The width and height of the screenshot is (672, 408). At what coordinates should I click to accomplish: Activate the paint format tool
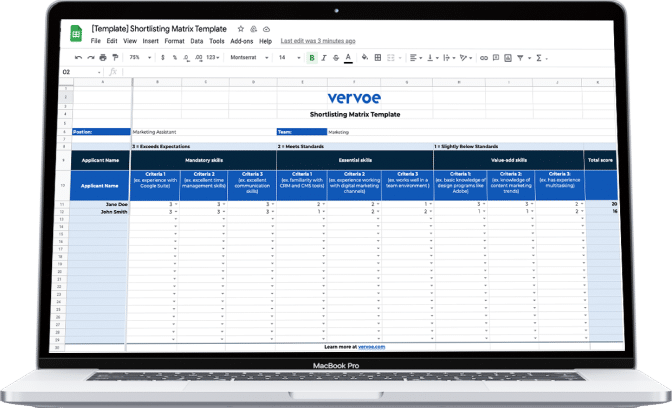115,57
